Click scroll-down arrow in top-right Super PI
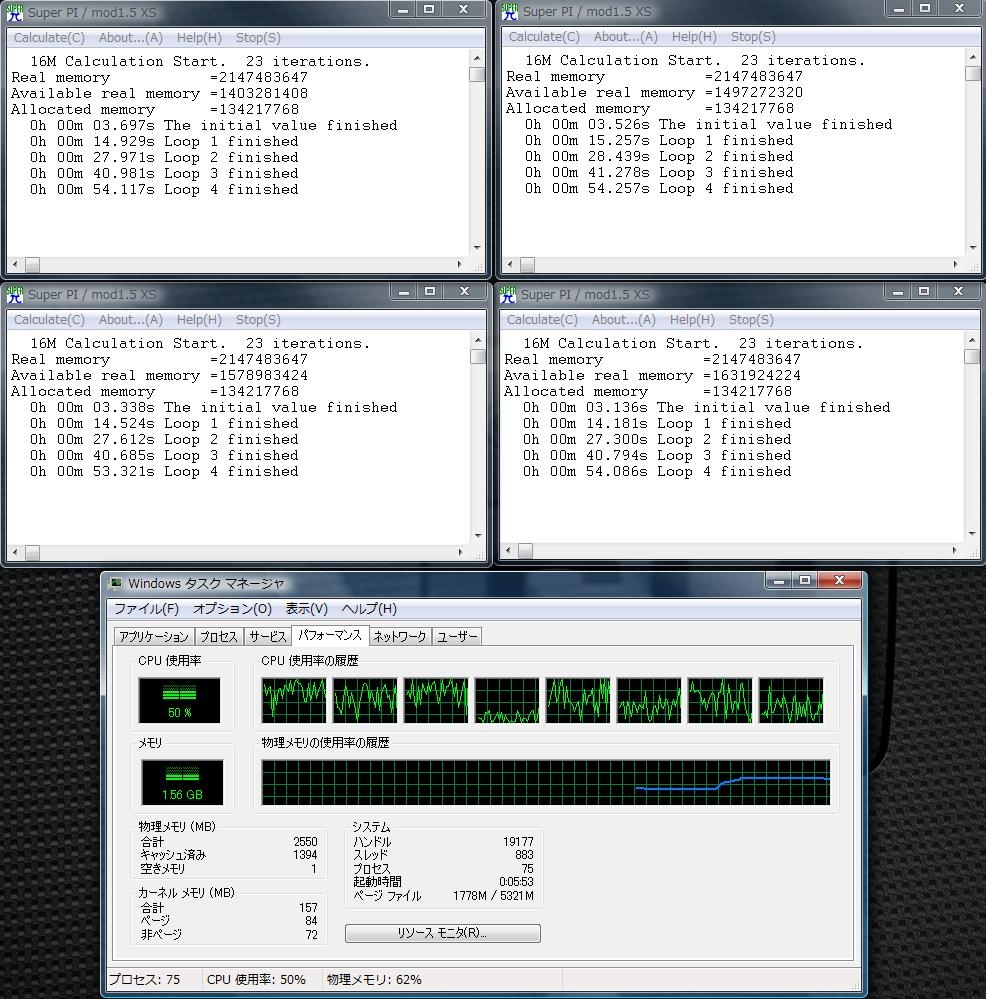 coord(973,248)
